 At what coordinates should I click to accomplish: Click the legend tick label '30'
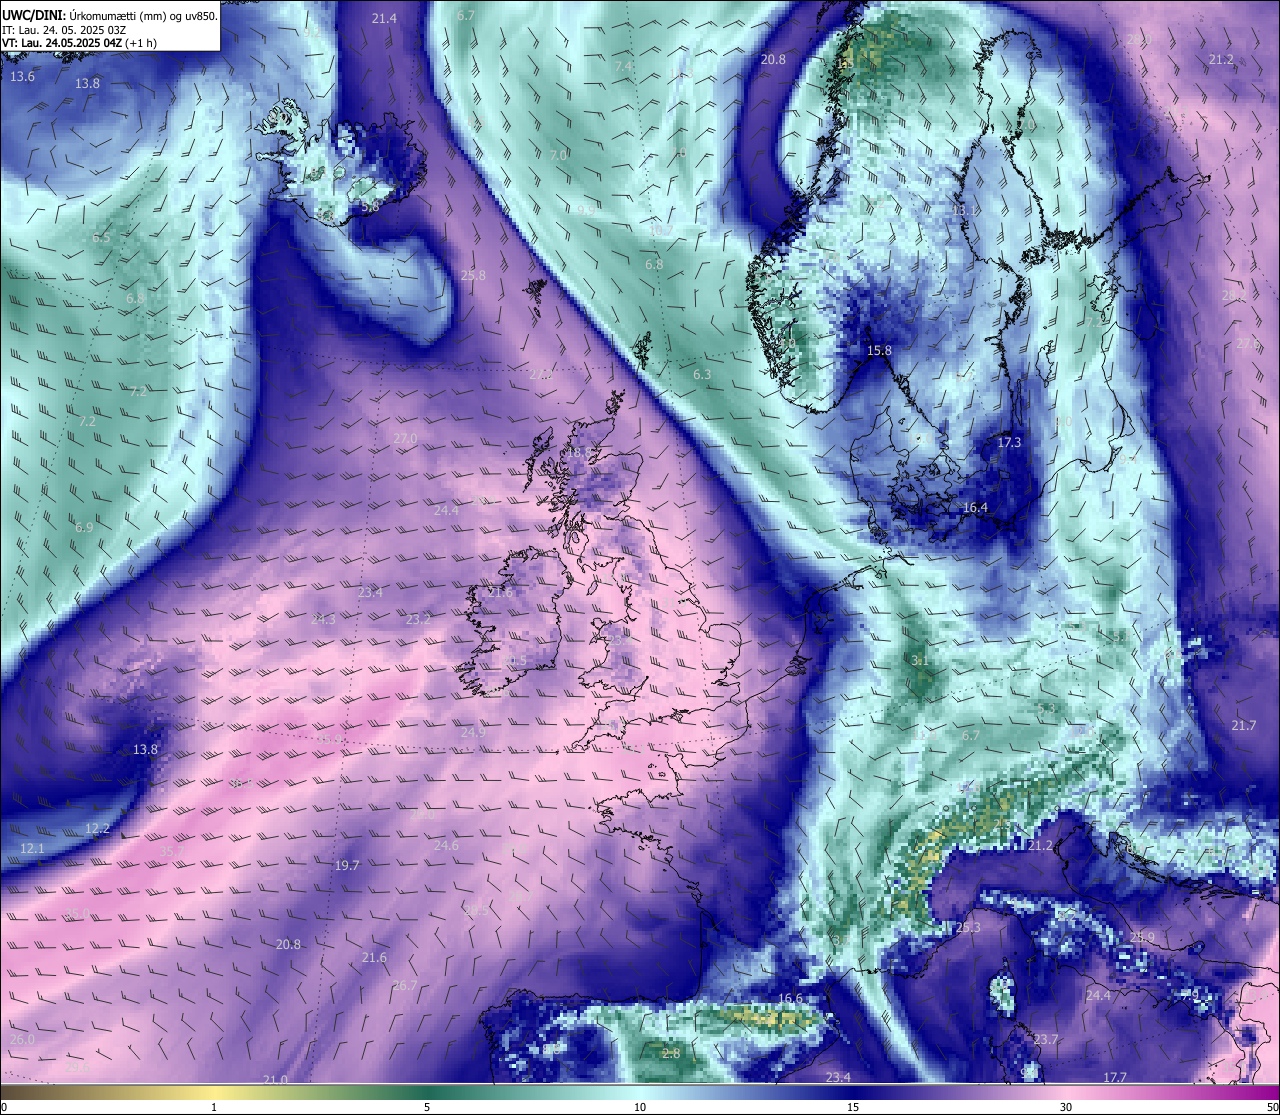tap(1066, 1107)
